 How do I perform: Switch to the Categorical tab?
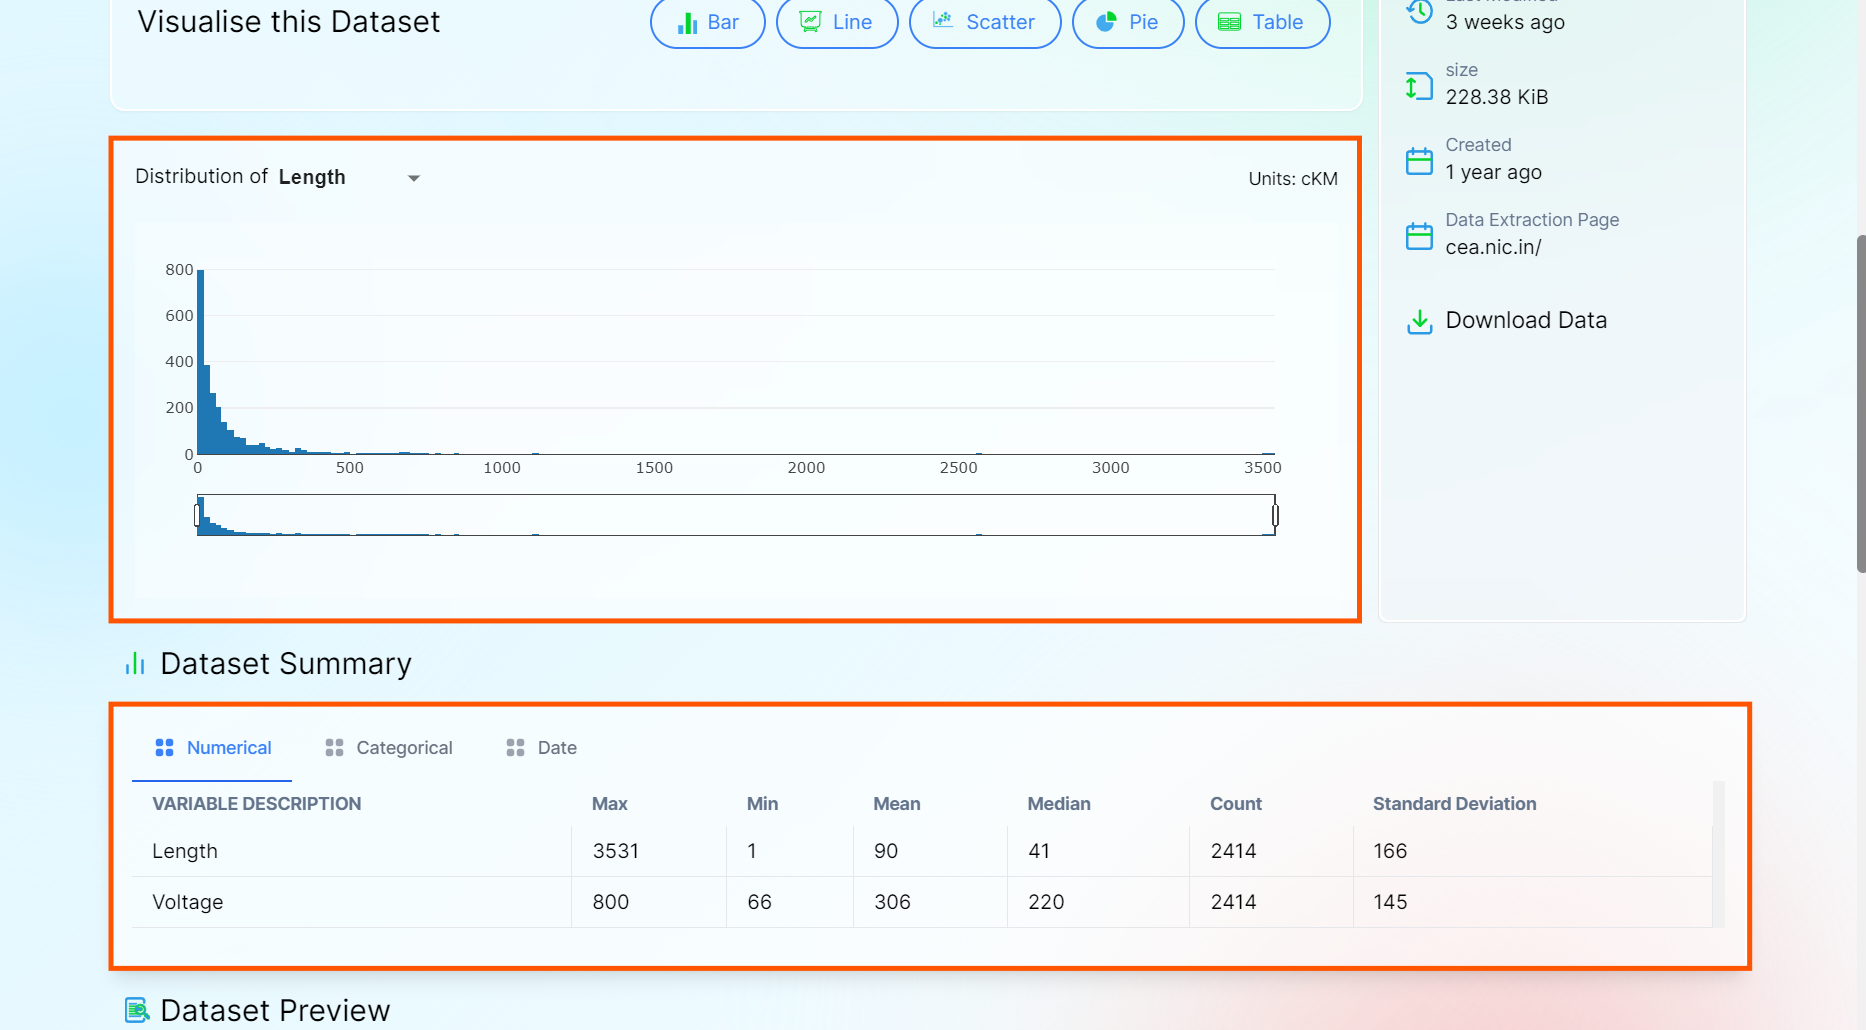[389, 748]
